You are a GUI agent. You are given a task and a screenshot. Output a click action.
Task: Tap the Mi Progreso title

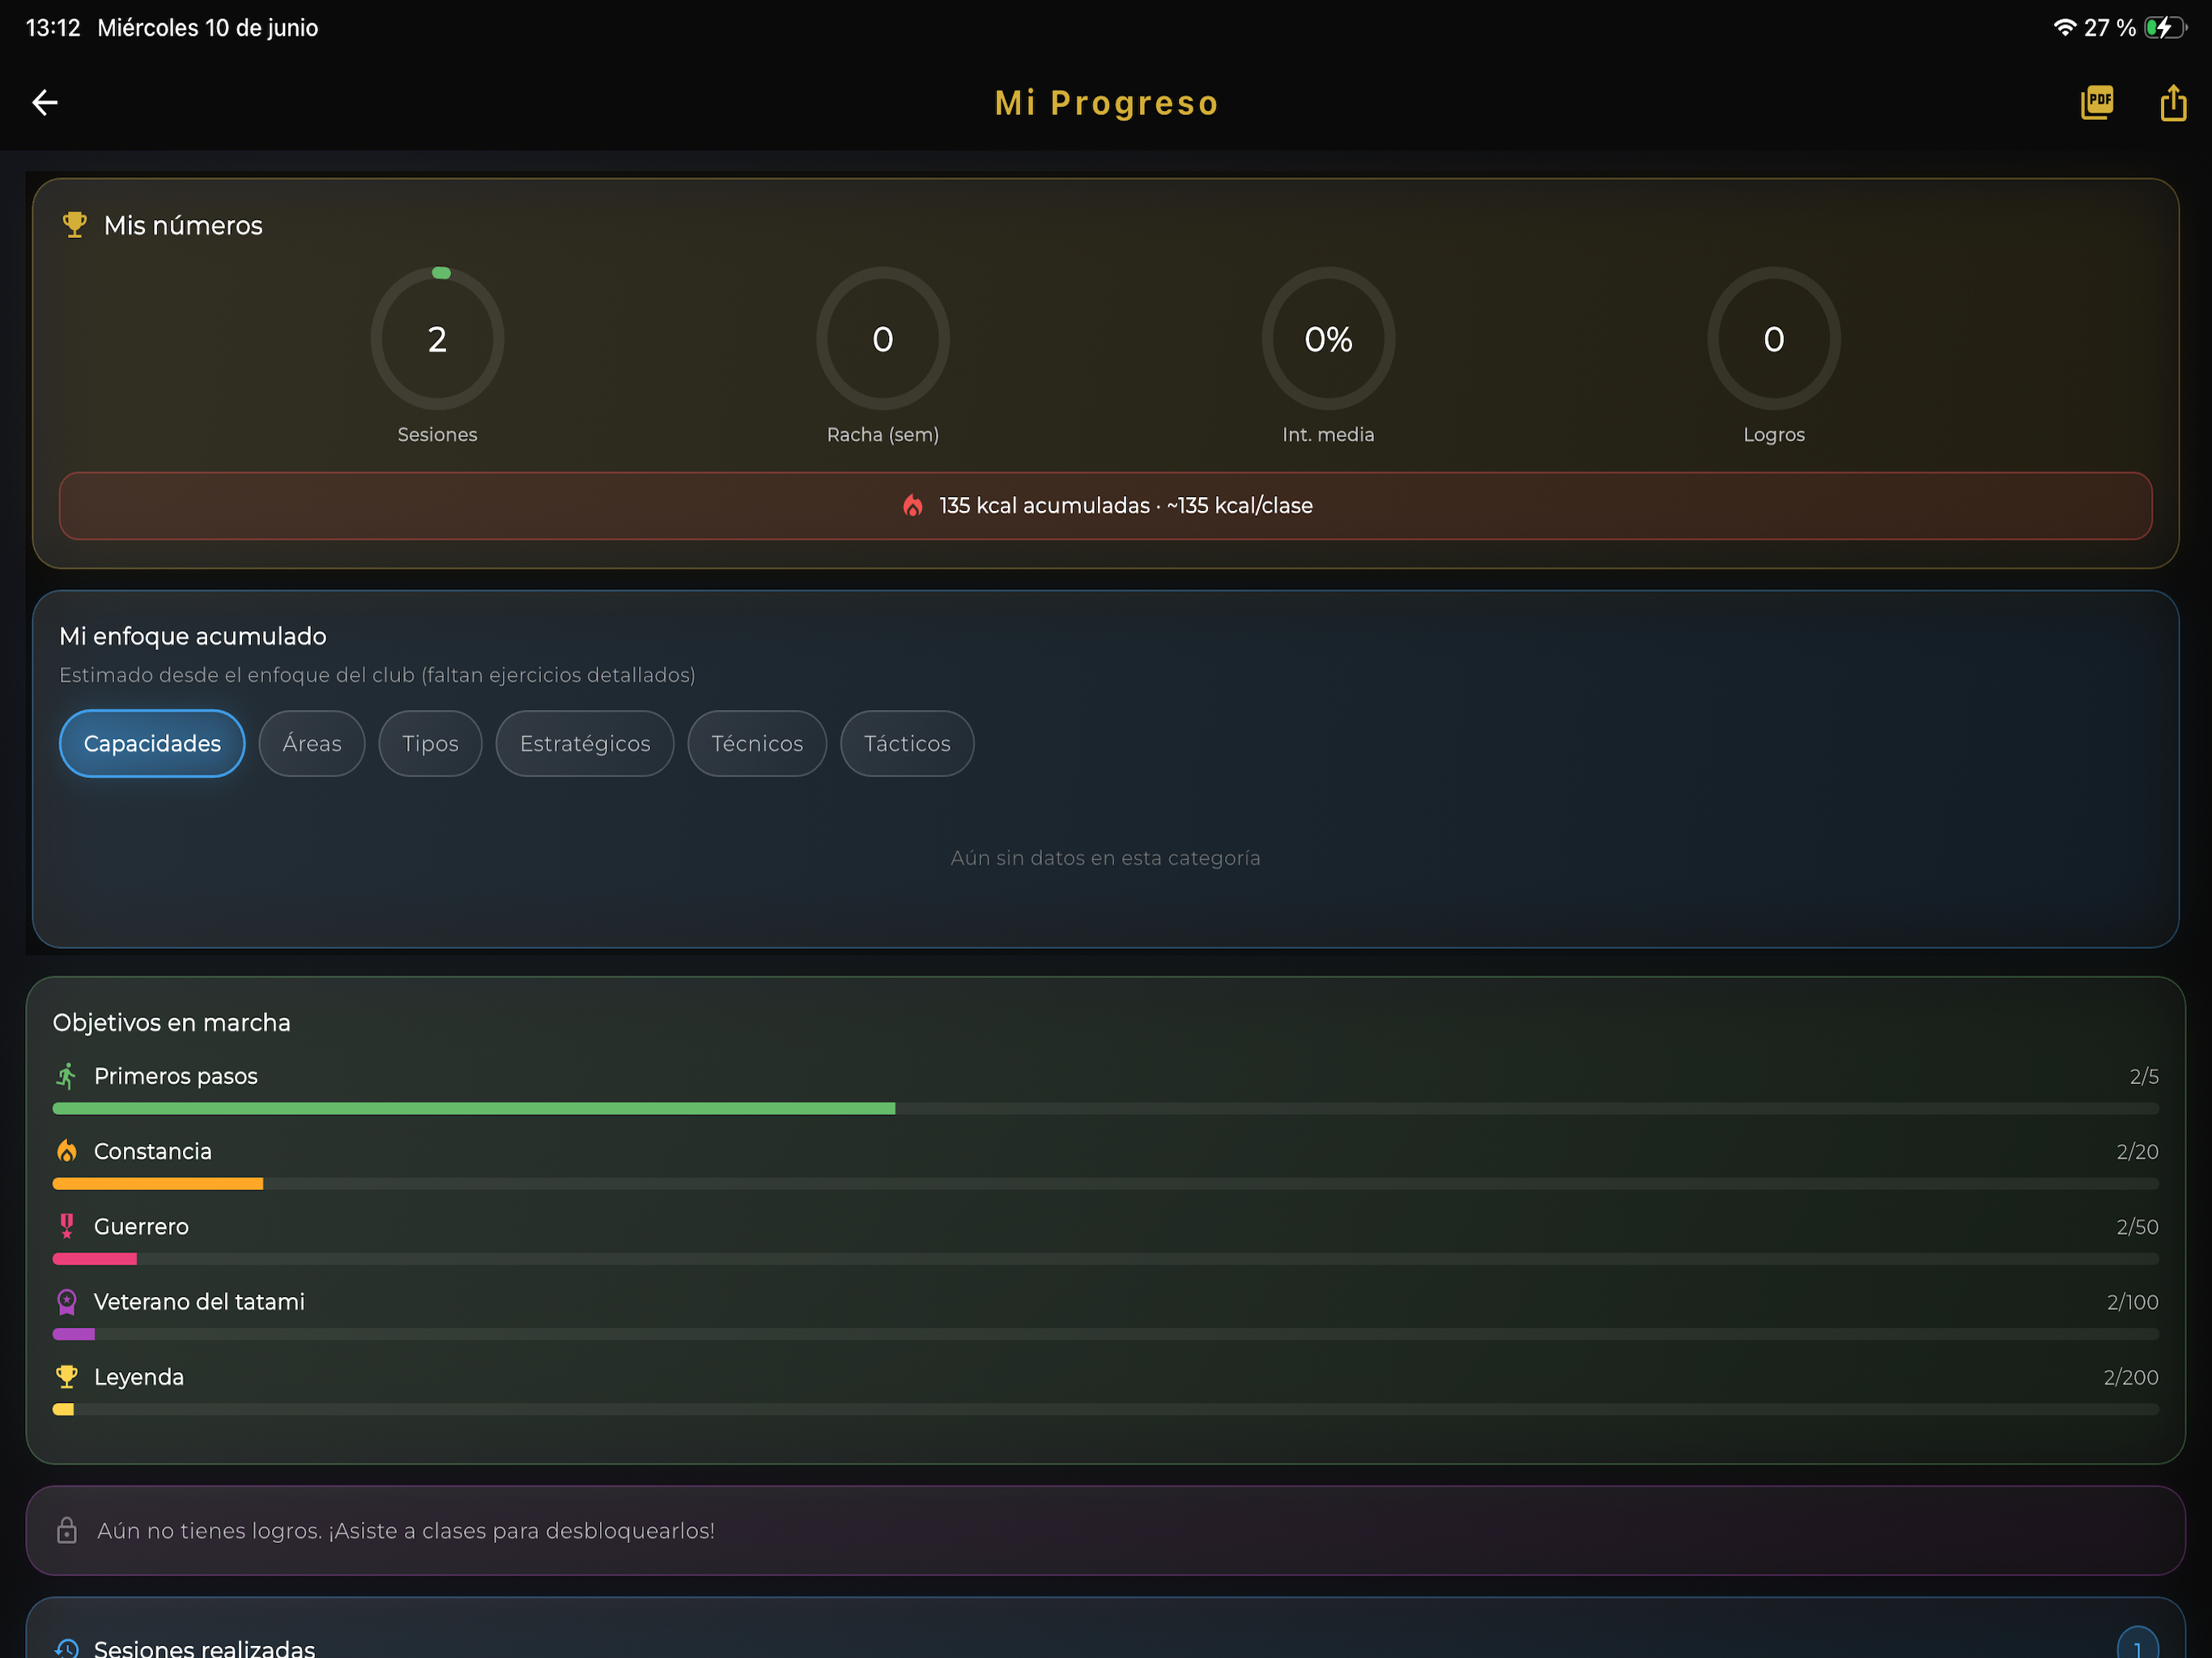tap(1106, 103)
